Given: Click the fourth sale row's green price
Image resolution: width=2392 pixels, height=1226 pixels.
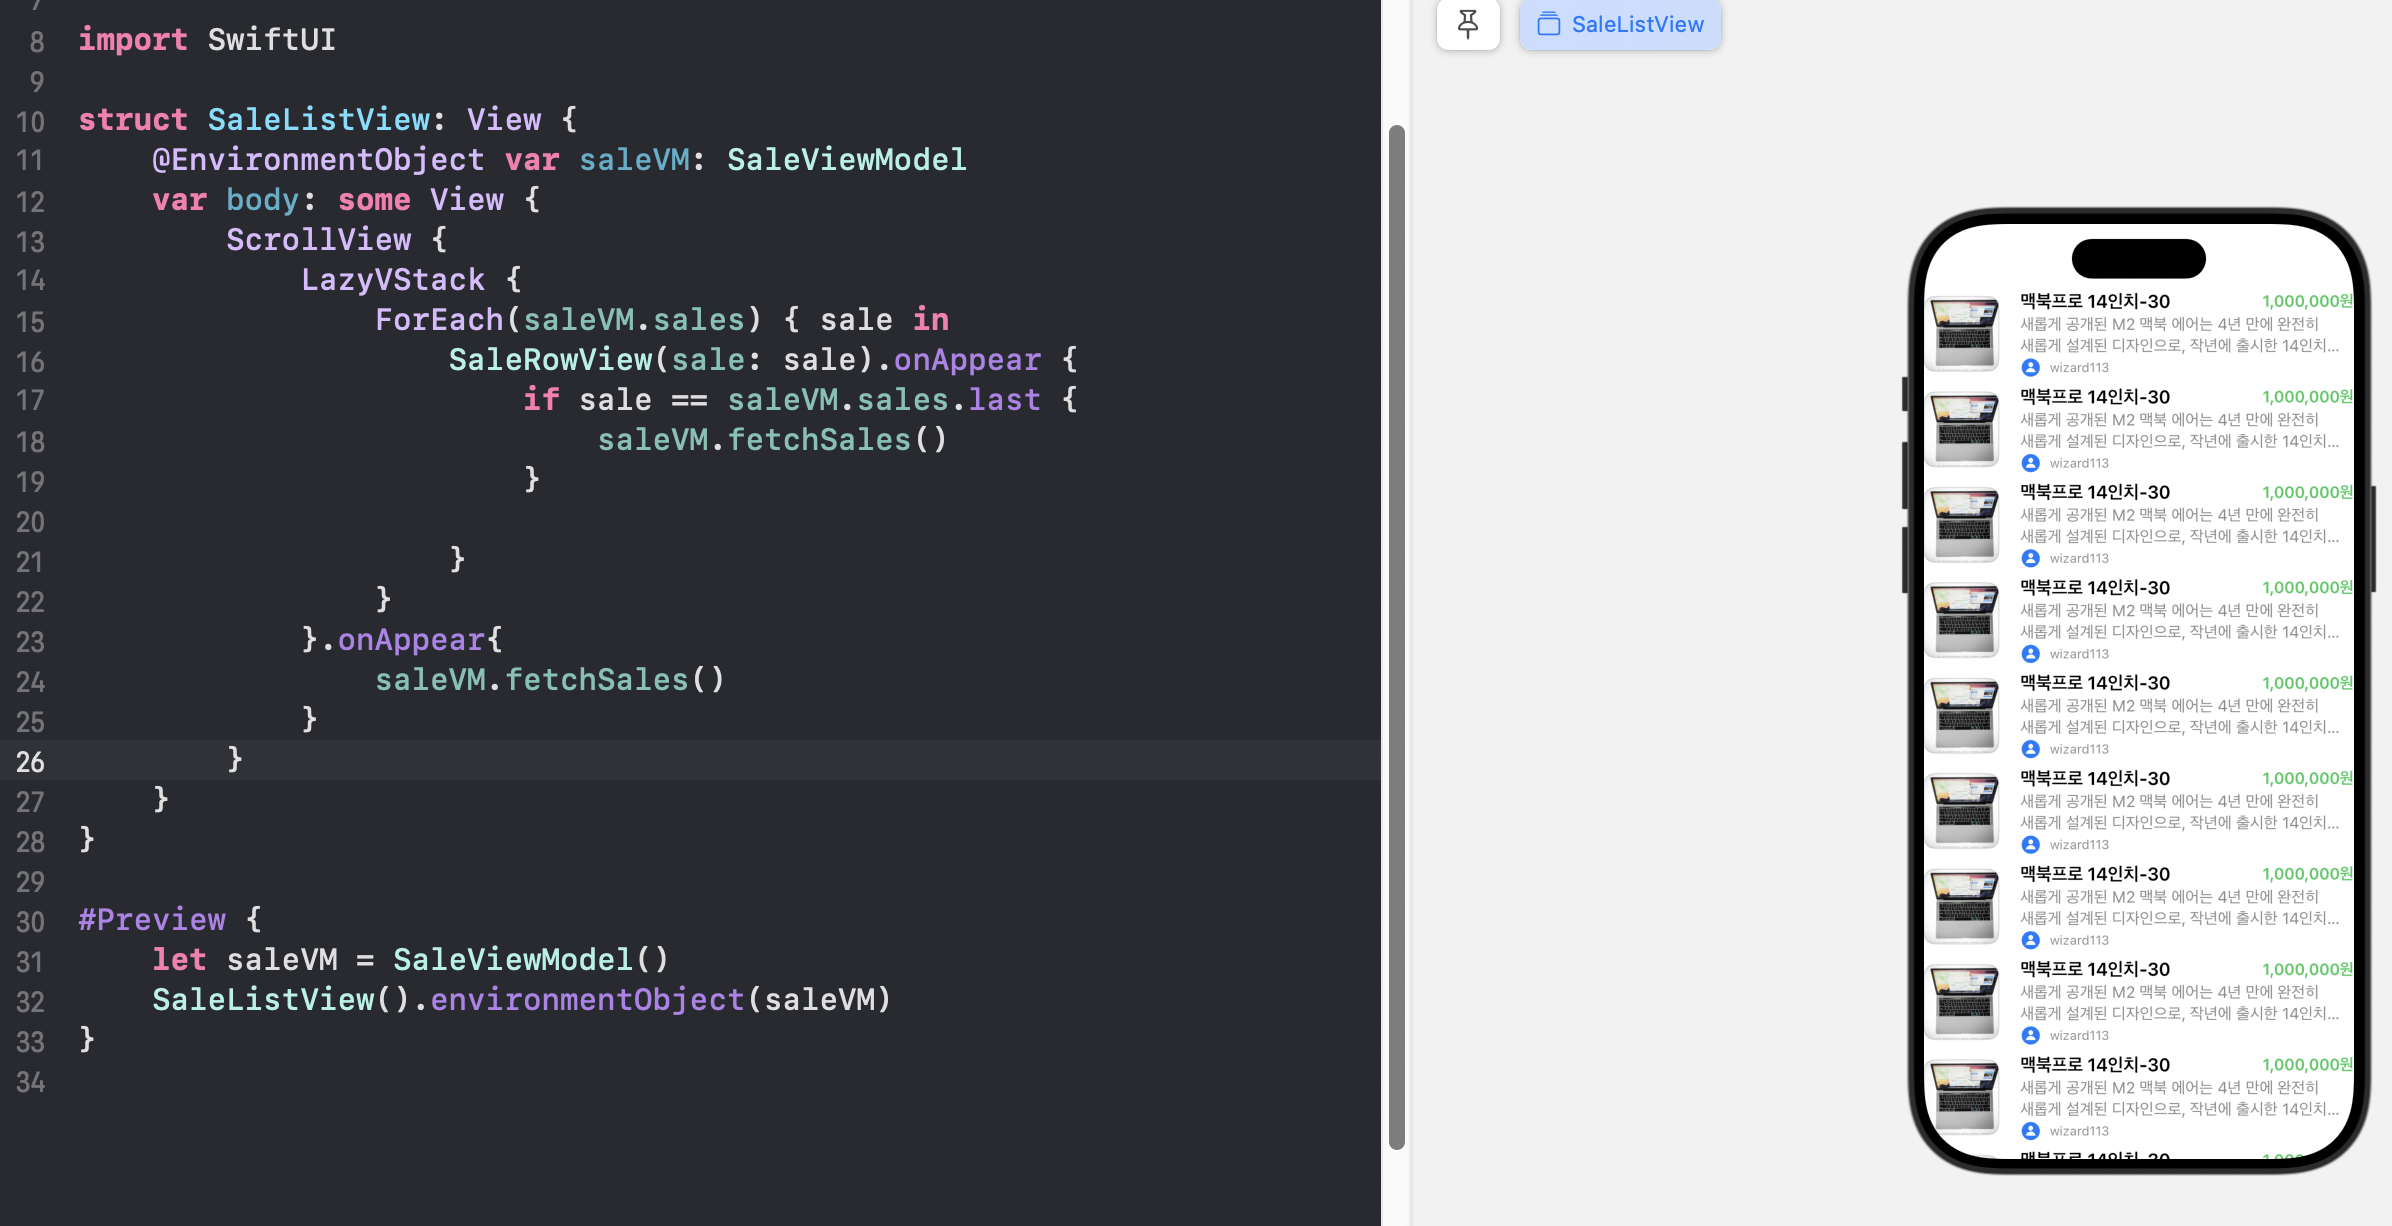Looking at the screenshot, I should point(2306,588).
